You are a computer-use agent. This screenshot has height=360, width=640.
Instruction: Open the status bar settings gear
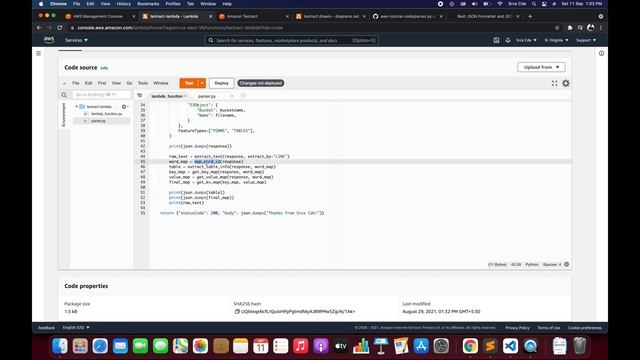567,264
